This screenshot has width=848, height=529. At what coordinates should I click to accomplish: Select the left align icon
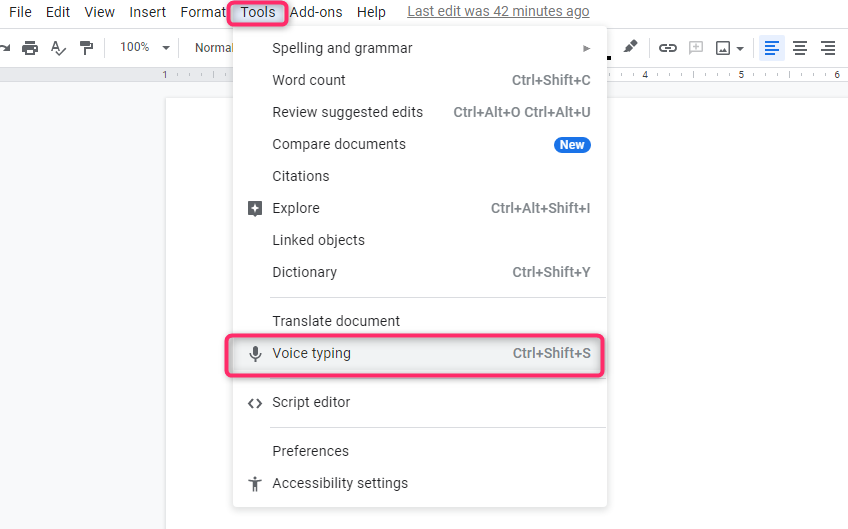point(772,48)
